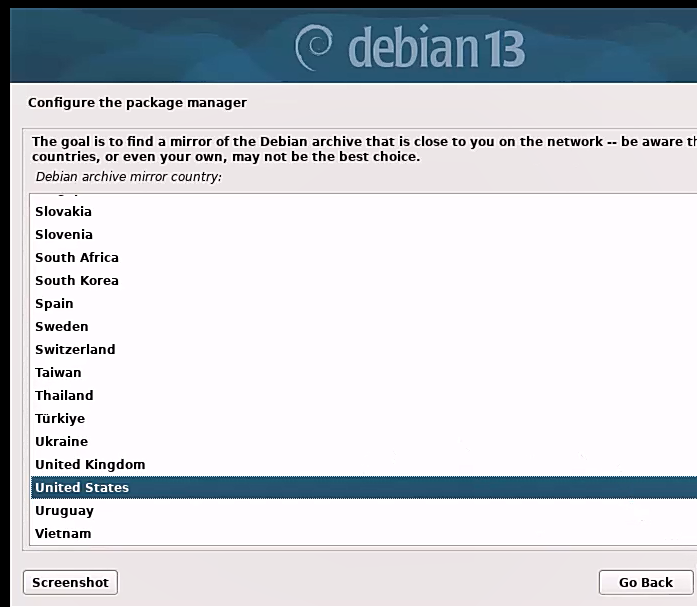Choose Sweden as mirror country
This screenshot has height=607, width=697.
[x=62, y=326]
